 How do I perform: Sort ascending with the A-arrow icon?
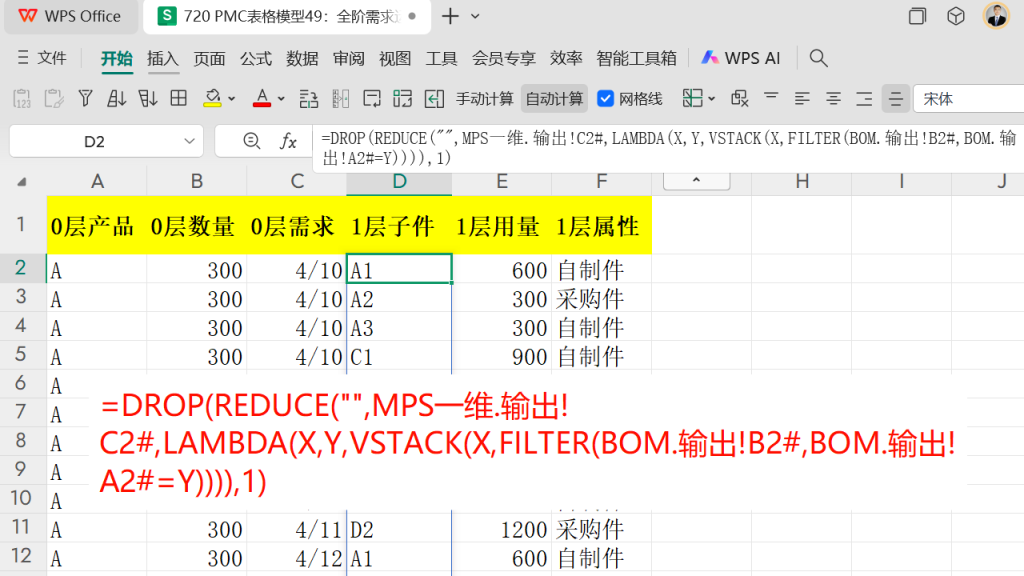tap(116, 99)
